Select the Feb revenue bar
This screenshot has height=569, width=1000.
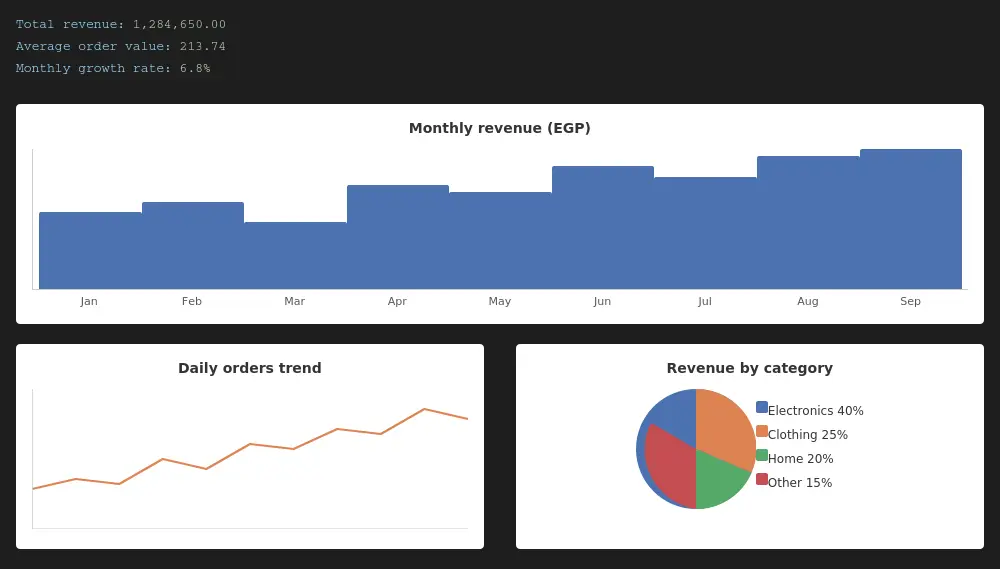[x=193, y=246]
